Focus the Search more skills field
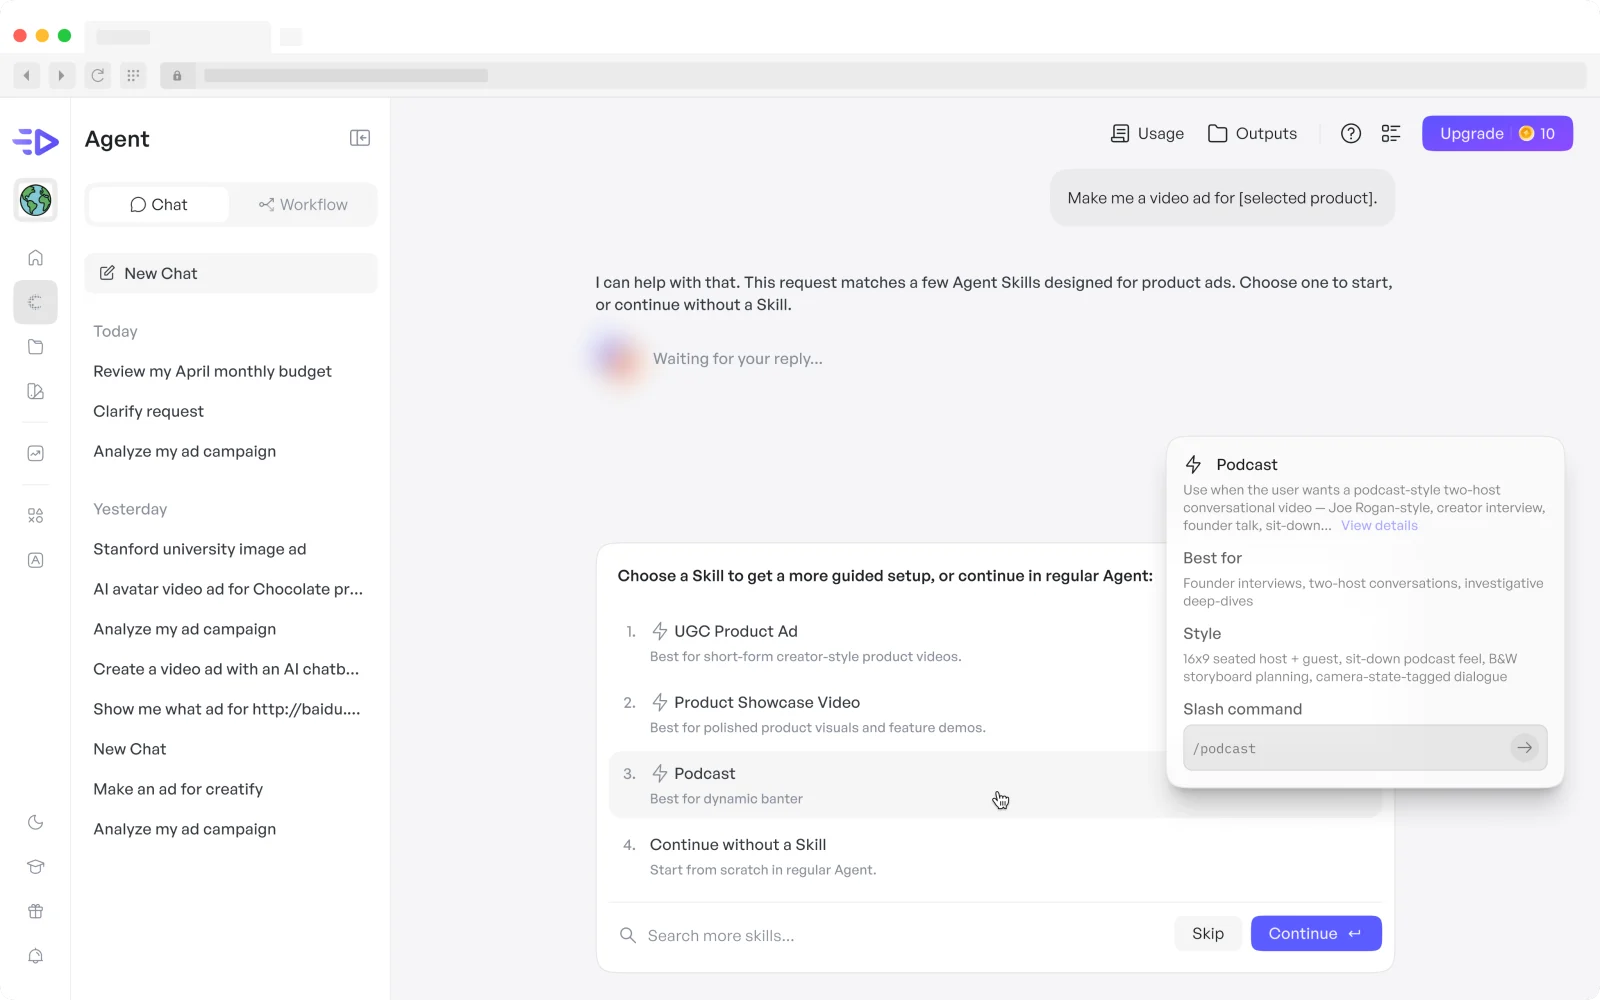This screenshot has height=1000, width=1600. [x=890, y=935]
